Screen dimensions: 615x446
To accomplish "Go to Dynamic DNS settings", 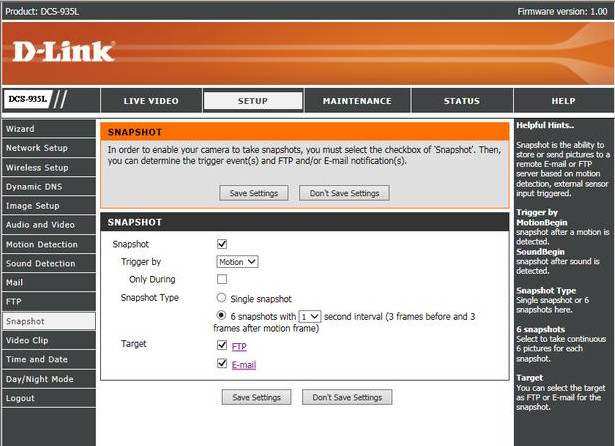I will [x=49, y=187].
